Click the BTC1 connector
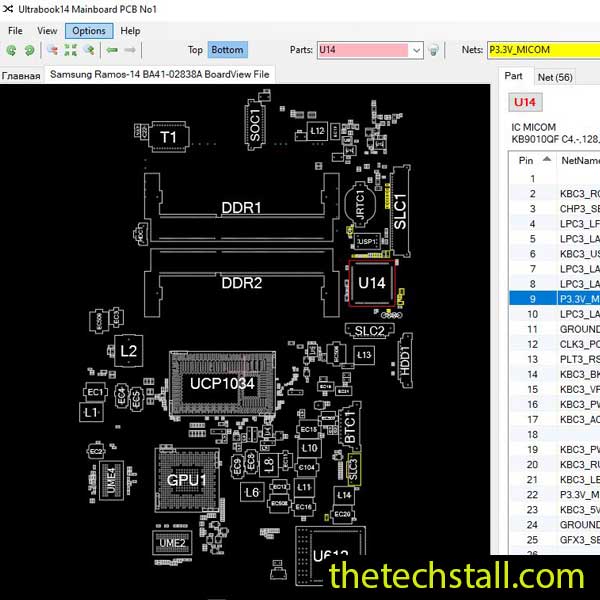Screen dimensions: 600x600 click(x=350, y=426)
